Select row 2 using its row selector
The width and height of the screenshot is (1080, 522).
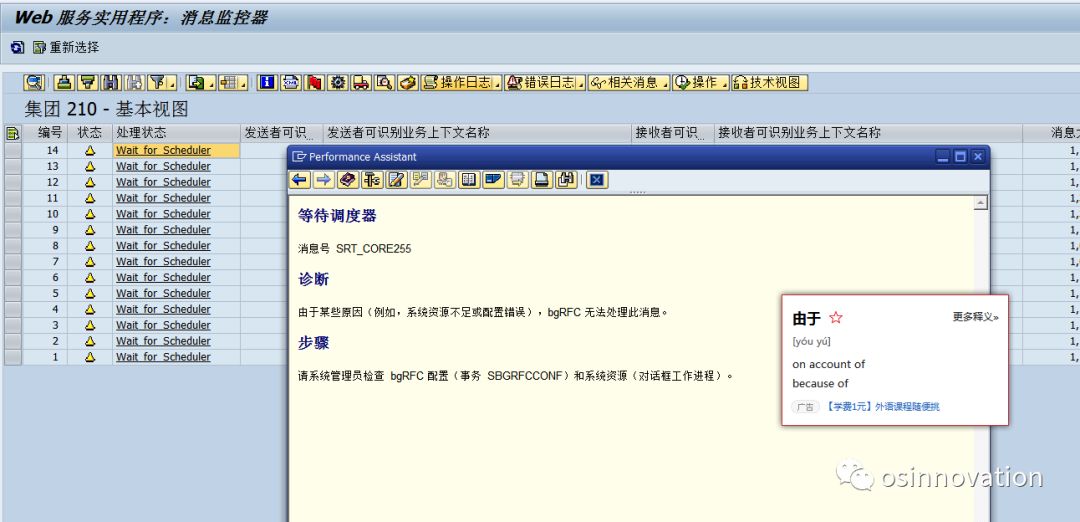(x=12, y=341)
